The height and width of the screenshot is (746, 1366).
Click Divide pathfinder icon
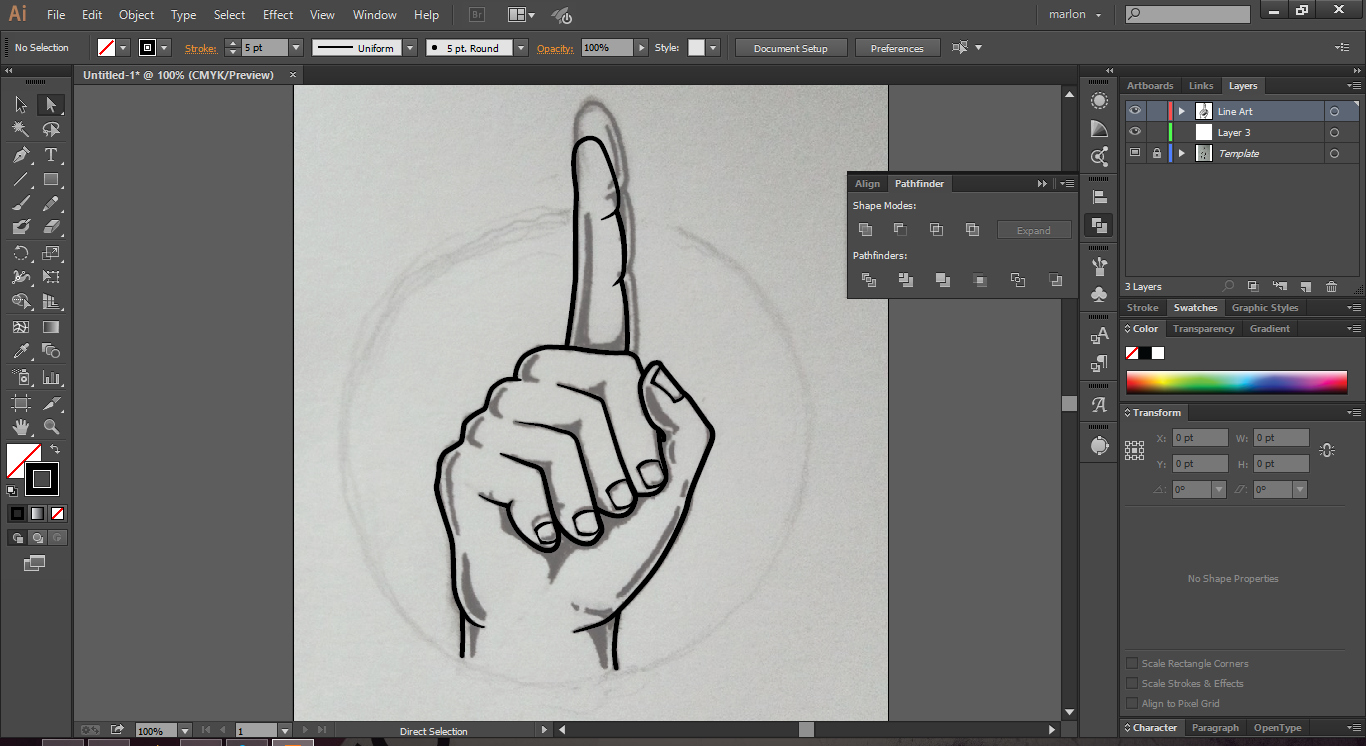(x=869, y=281)
